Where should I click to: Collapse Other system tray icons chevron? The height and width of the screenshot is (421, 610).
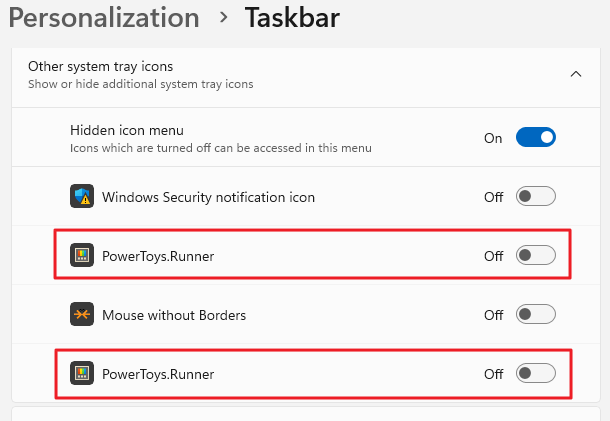pyautogui.click(x=576, y=74)
